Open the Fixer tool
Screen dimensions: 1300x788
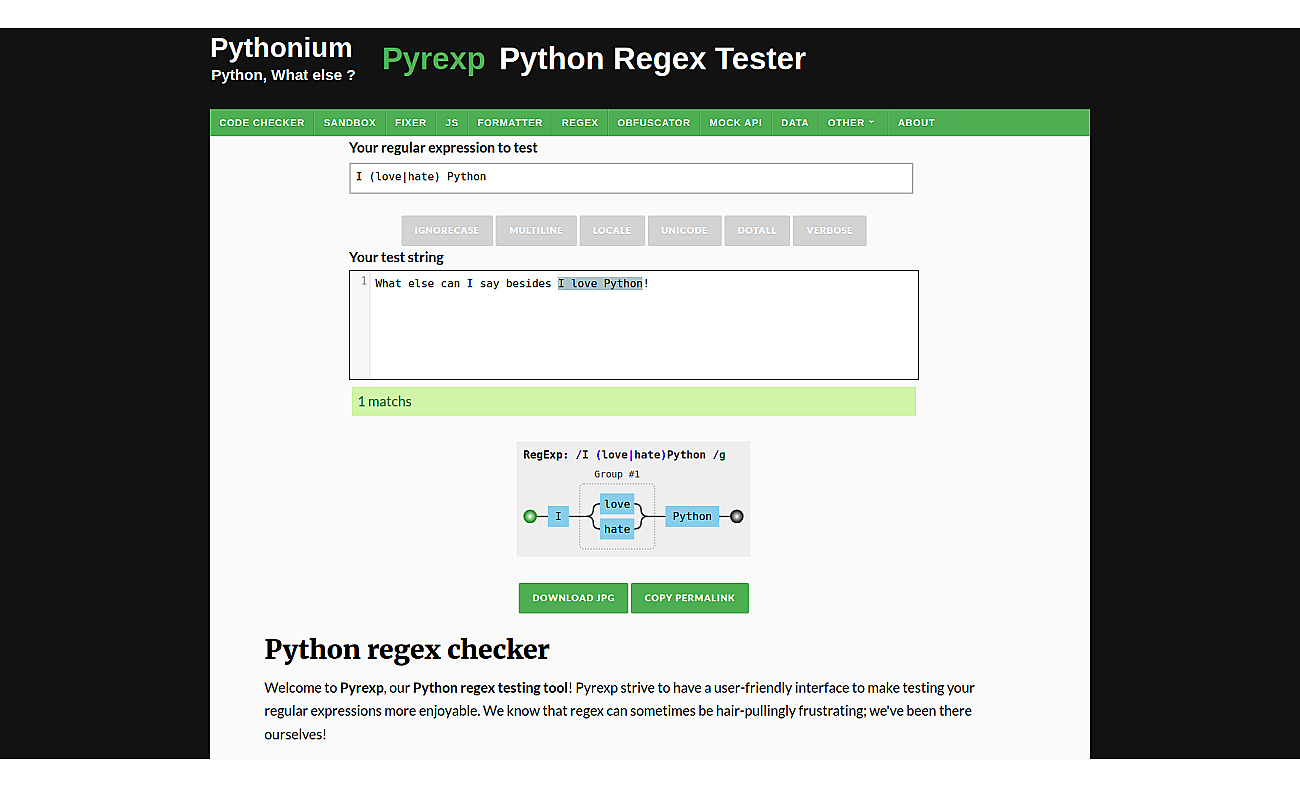click(411, 123)
